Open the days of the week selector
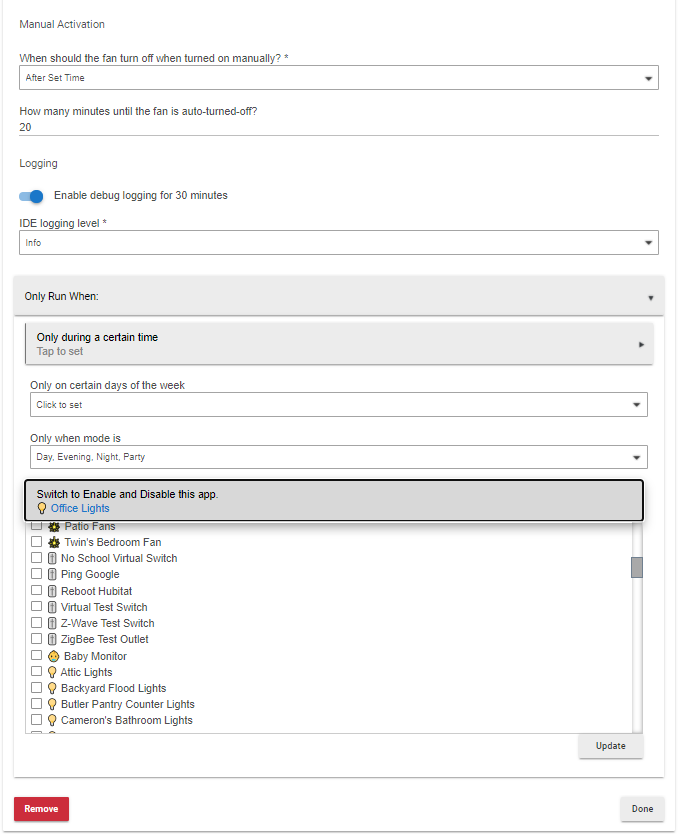This screenshot has width=681, height=834. click(x=339, y=405)
